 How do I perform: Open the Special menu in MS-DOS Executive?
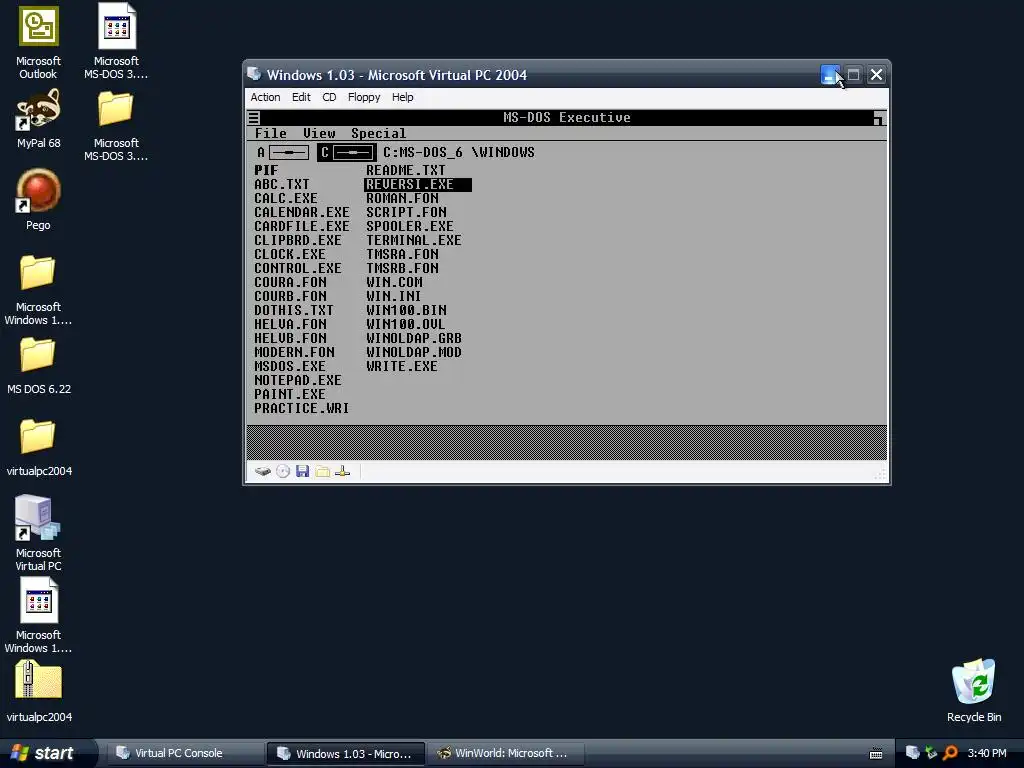pyautogui.click(x=378, y=133)
